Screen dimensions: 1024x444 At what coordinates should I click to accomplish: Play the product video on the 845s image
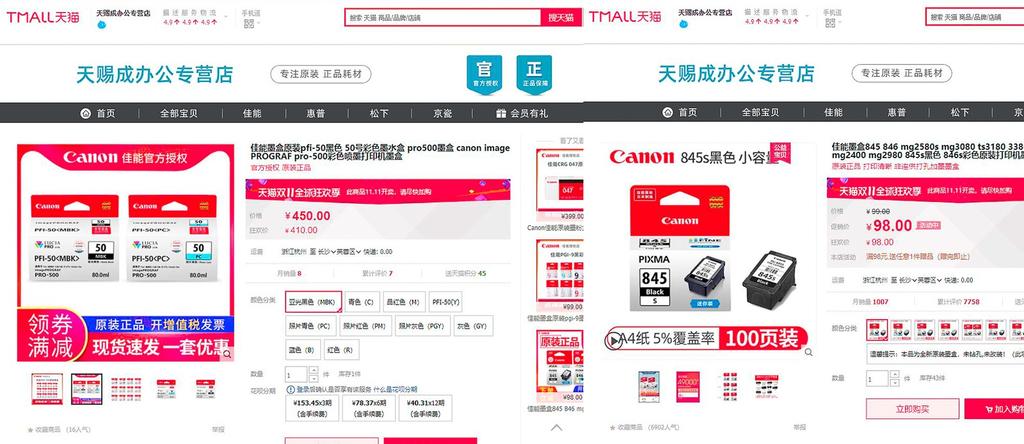[x=613, y=340]
